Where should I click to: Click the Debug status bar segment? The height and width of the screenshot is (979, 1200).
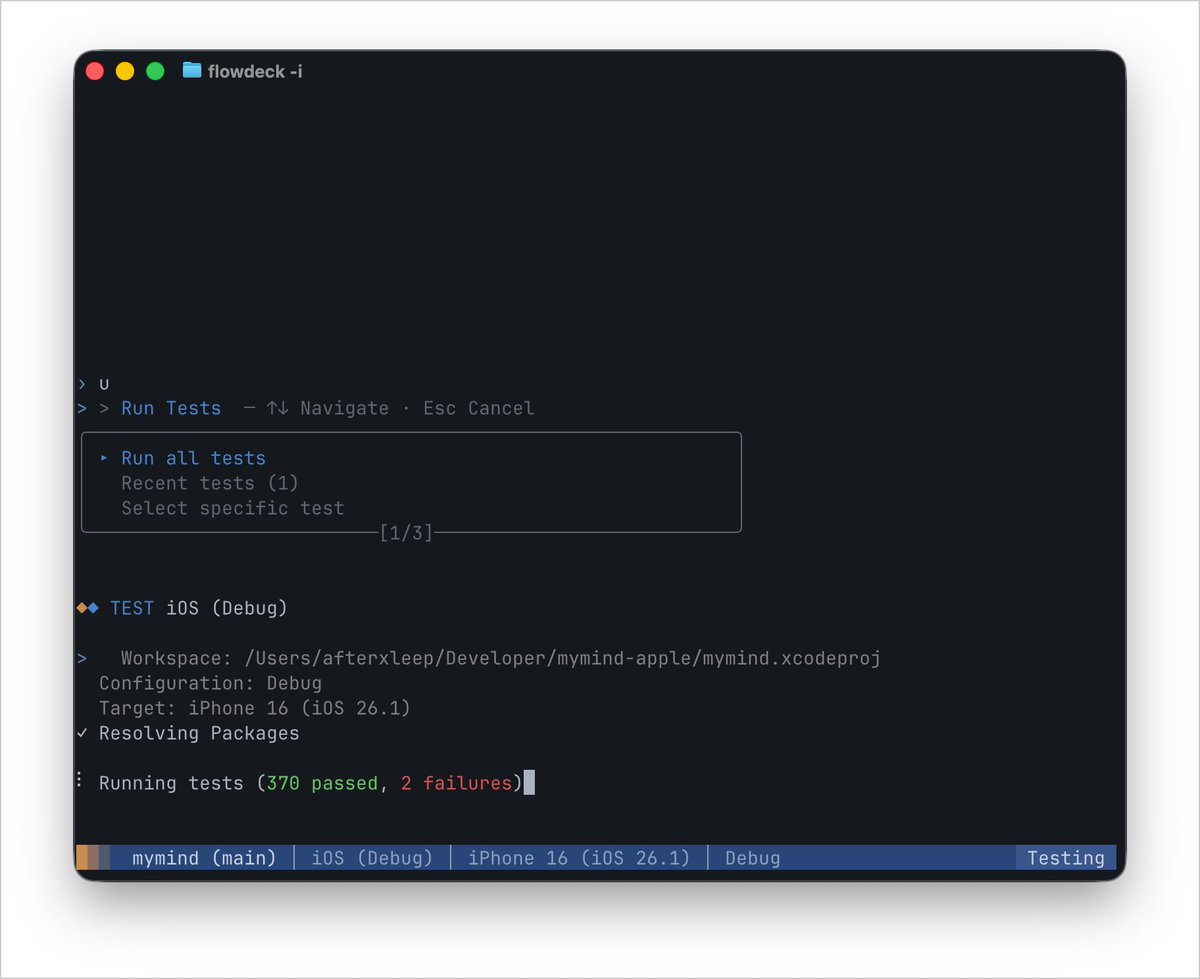pos(752,858)
